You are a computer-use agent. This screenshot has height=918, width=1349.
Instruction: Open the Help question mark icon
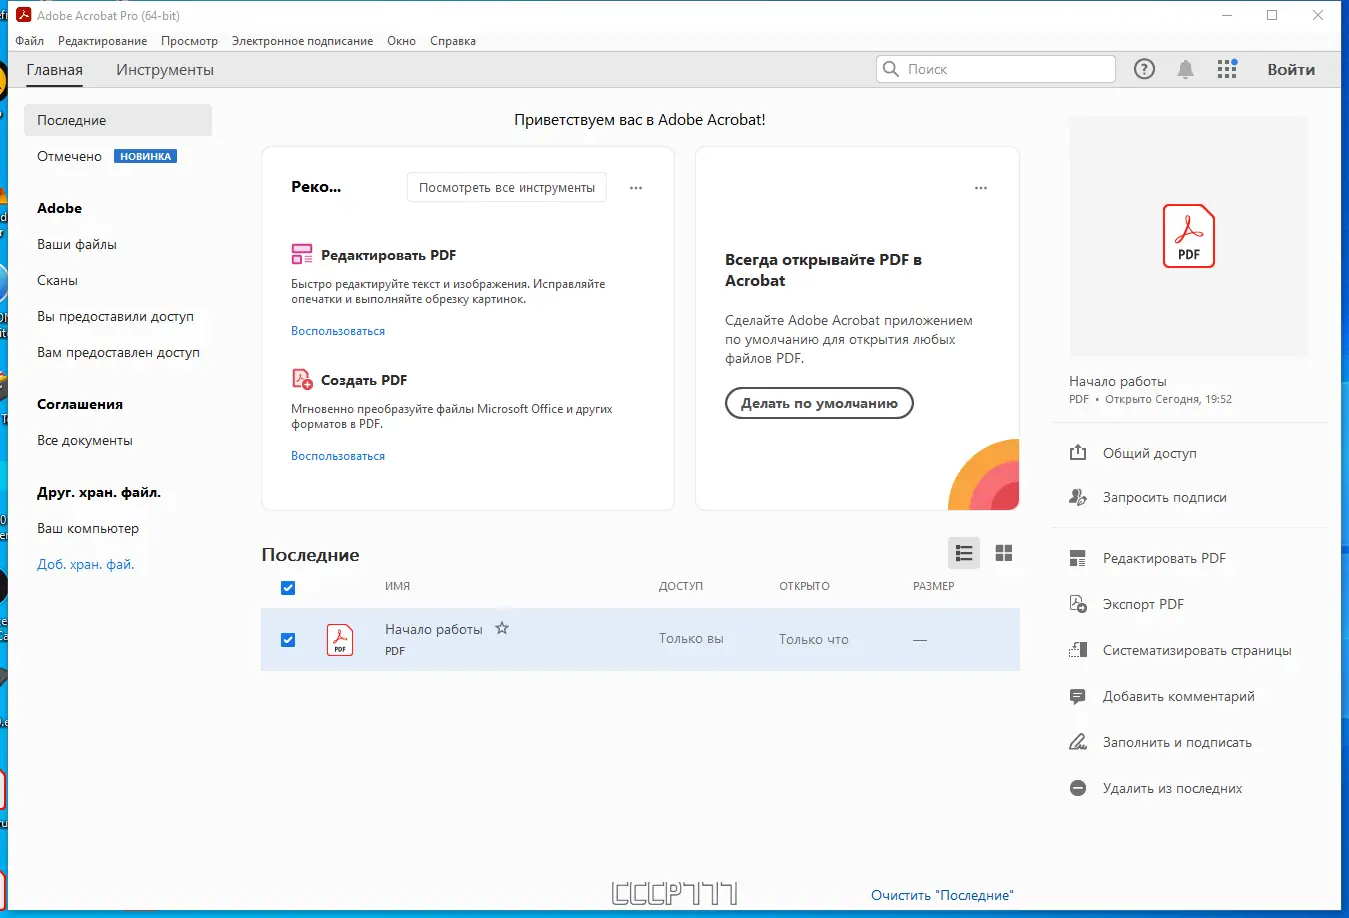point(1144,69)
